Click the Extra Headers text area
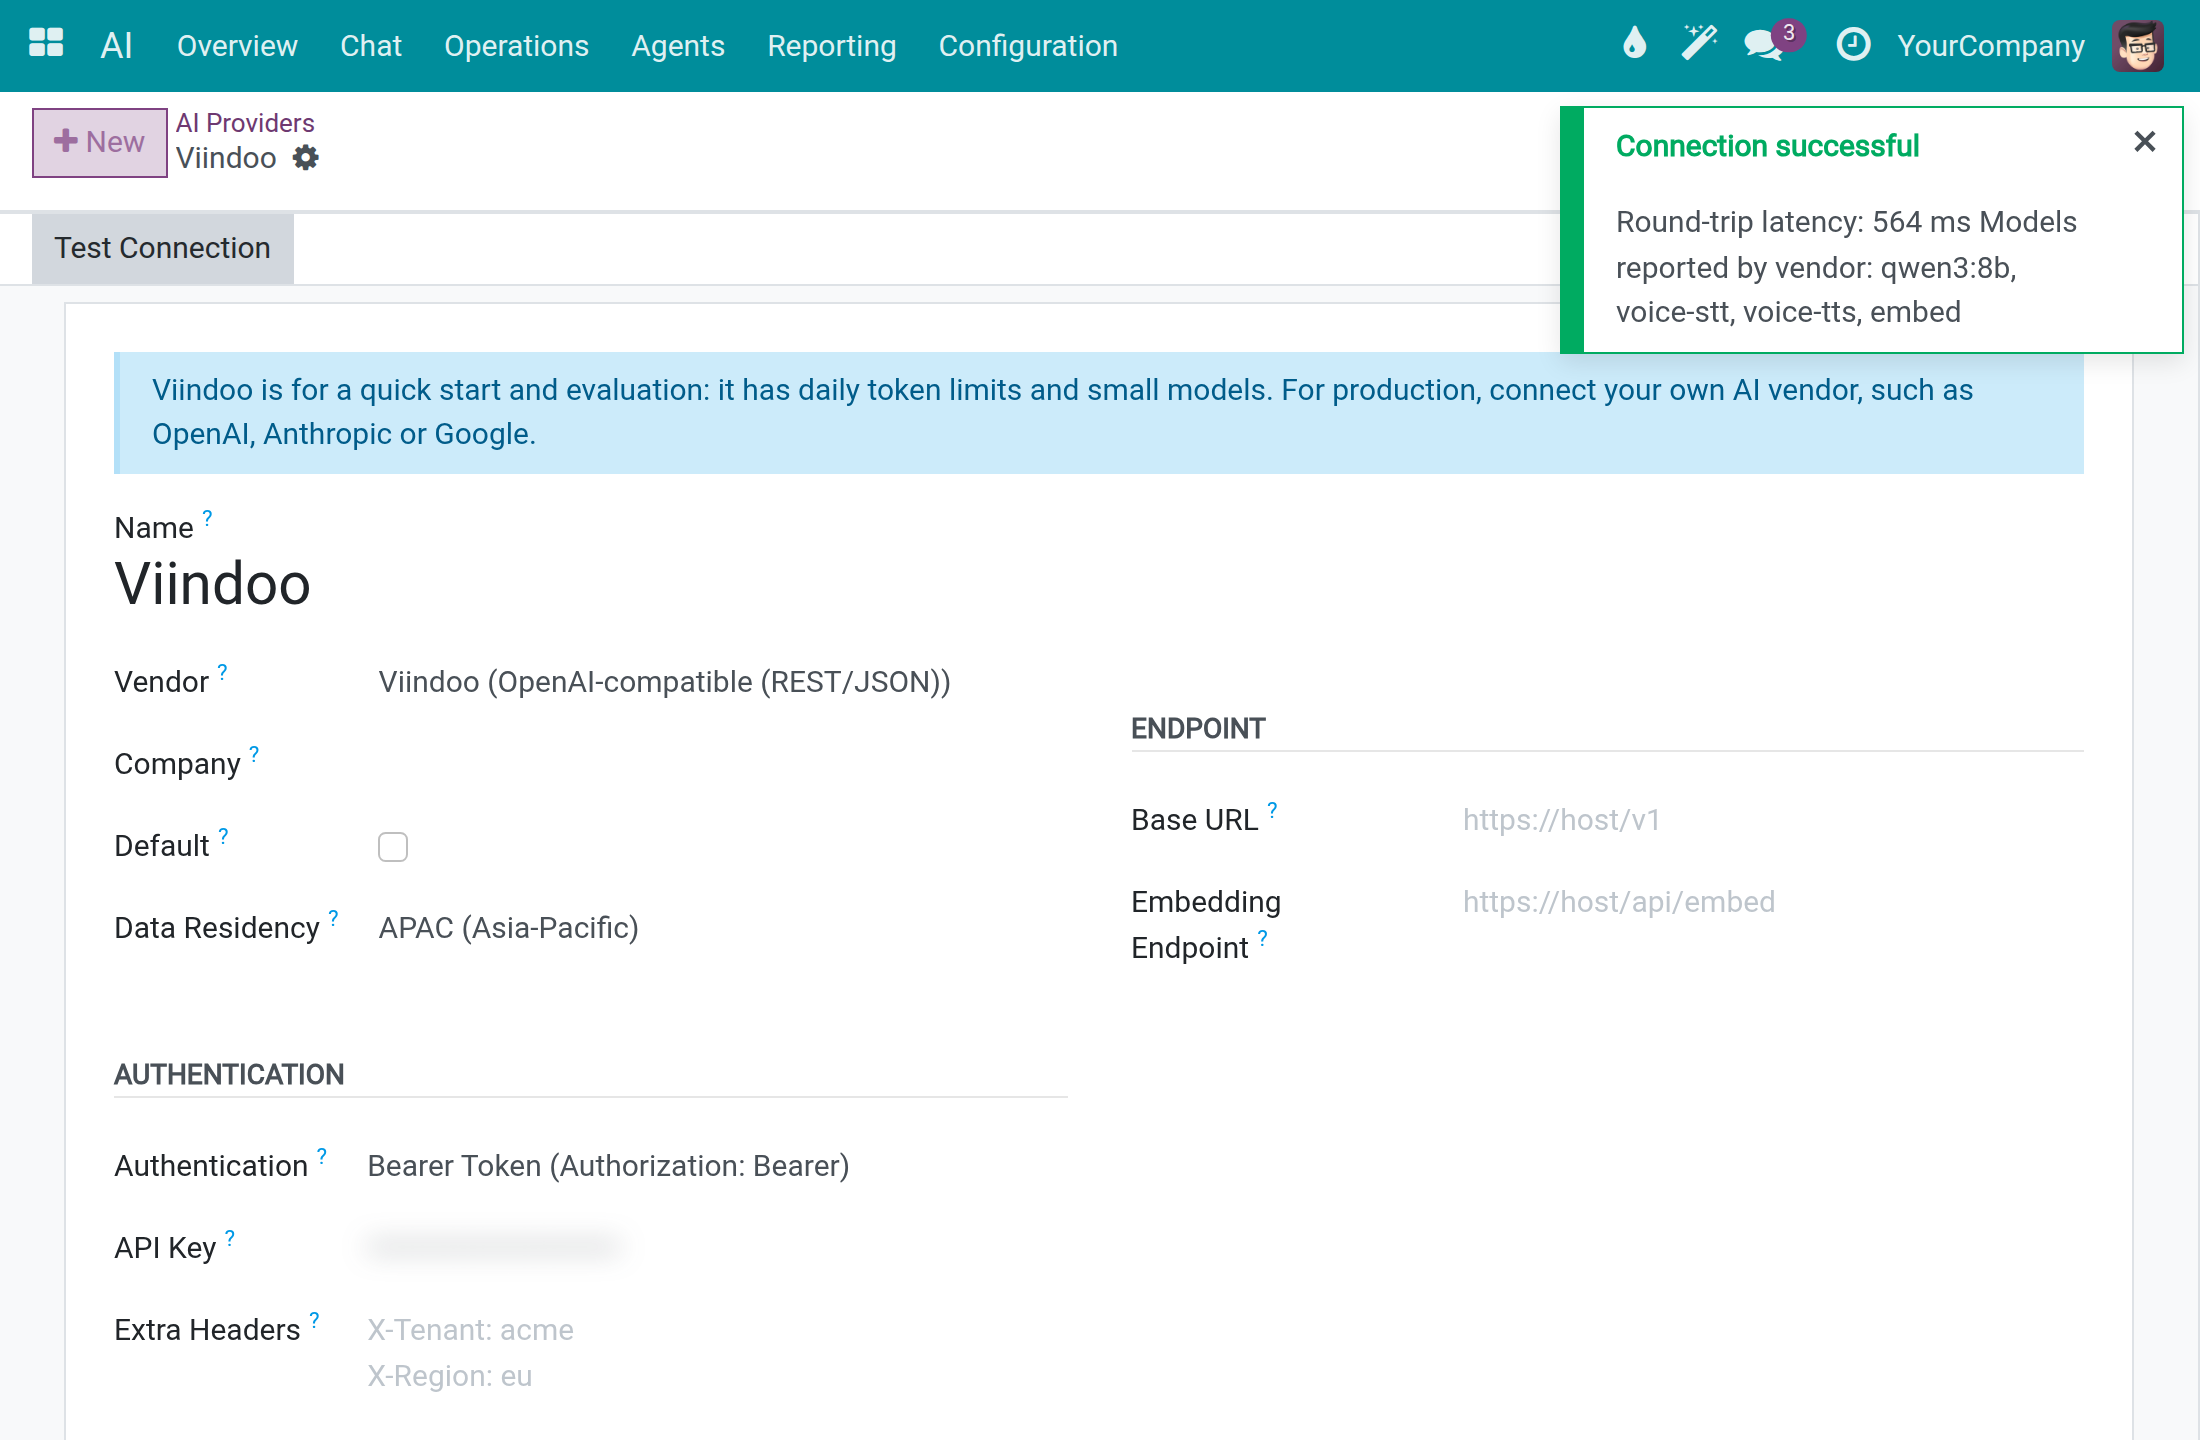Screen dimensions: 2200x1440 (717, 1353)
